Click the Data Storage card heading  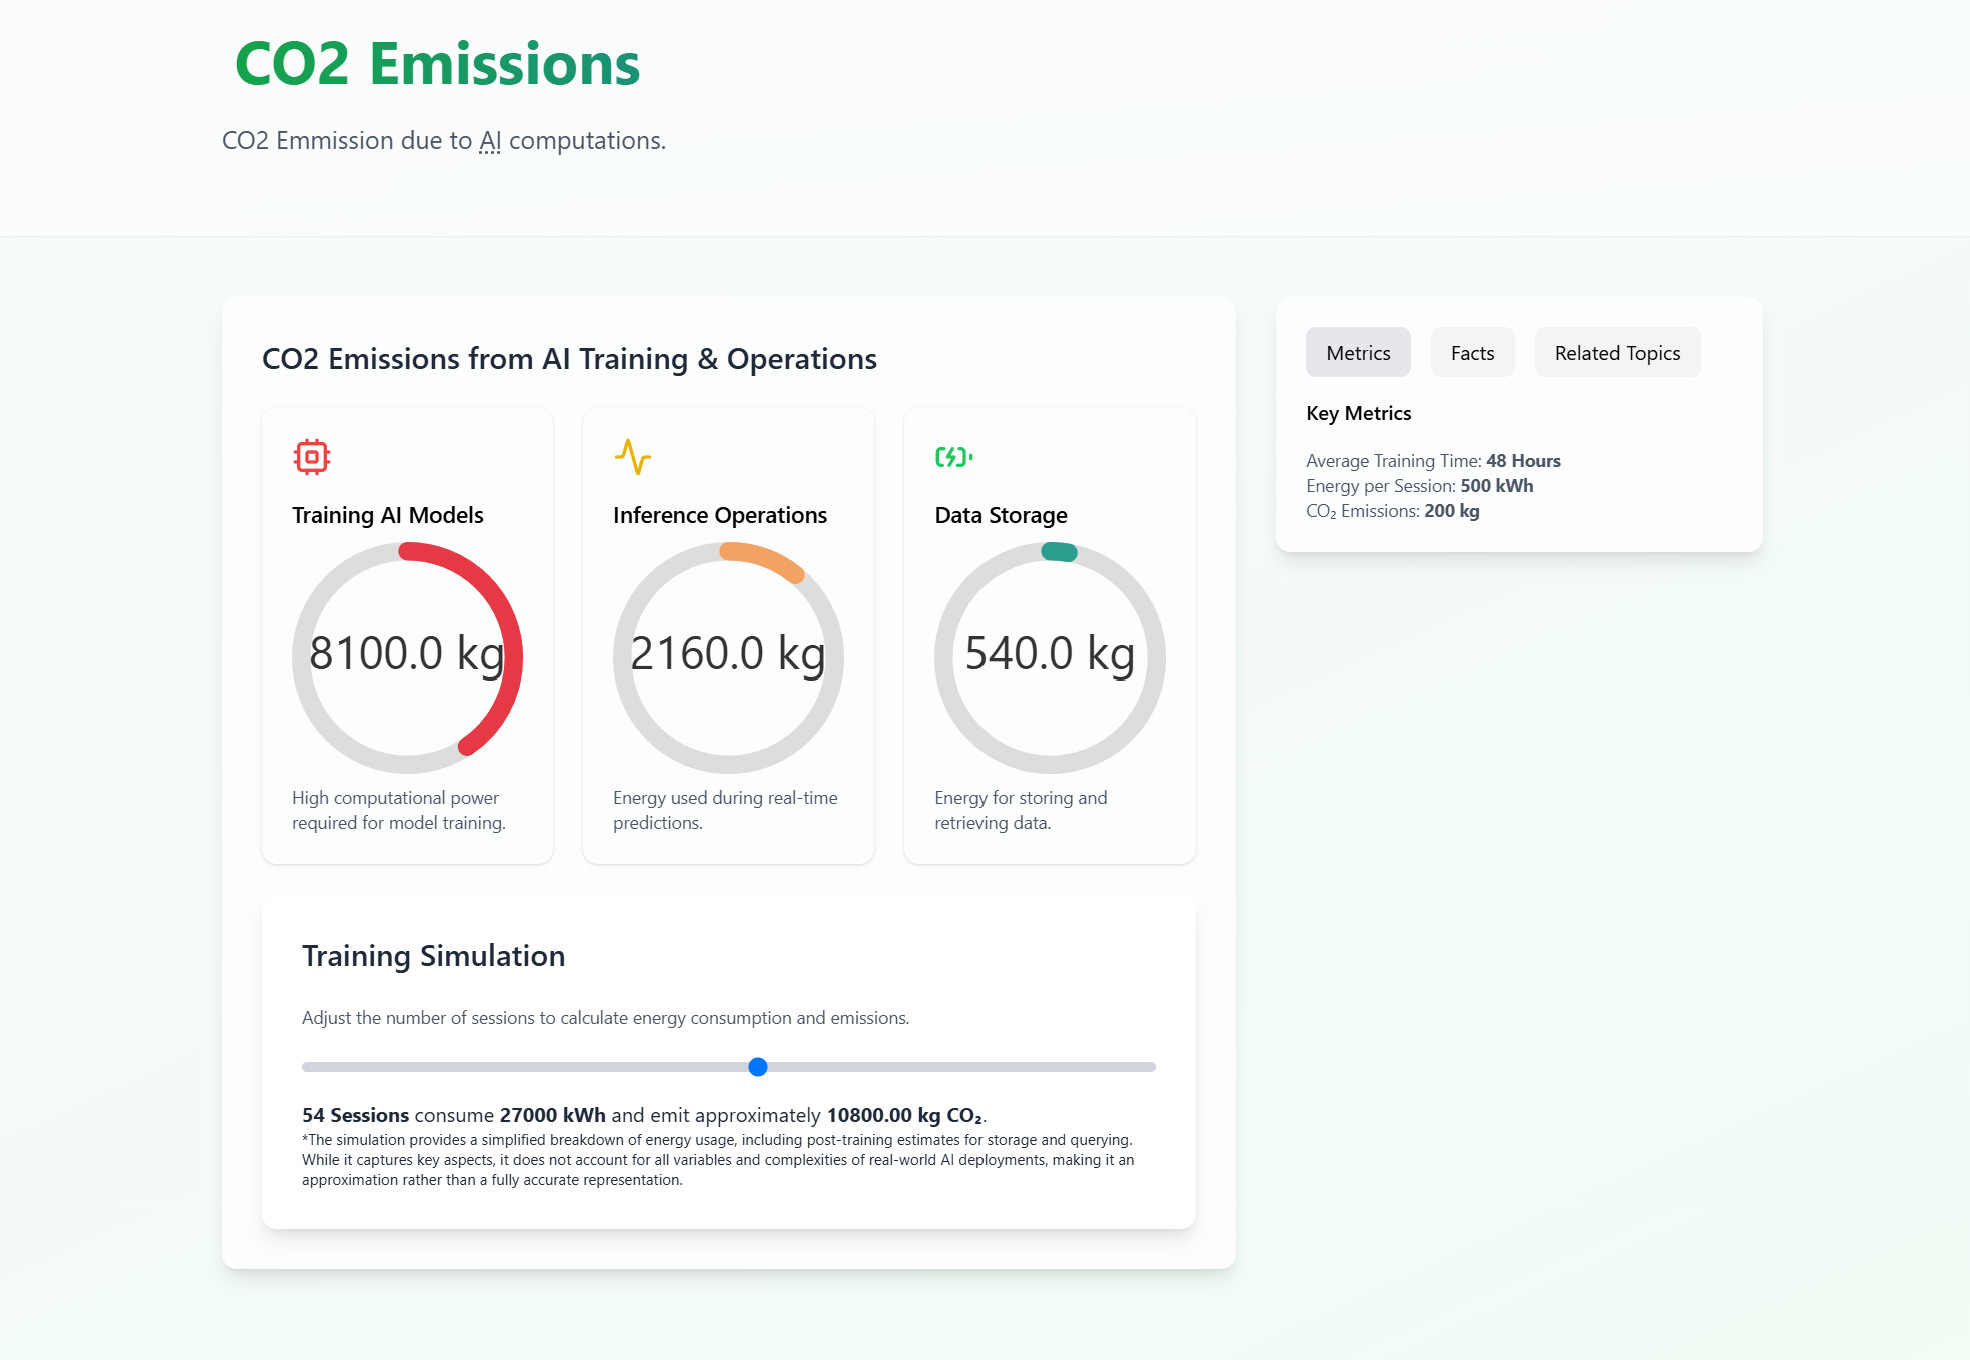[1001, 515]
